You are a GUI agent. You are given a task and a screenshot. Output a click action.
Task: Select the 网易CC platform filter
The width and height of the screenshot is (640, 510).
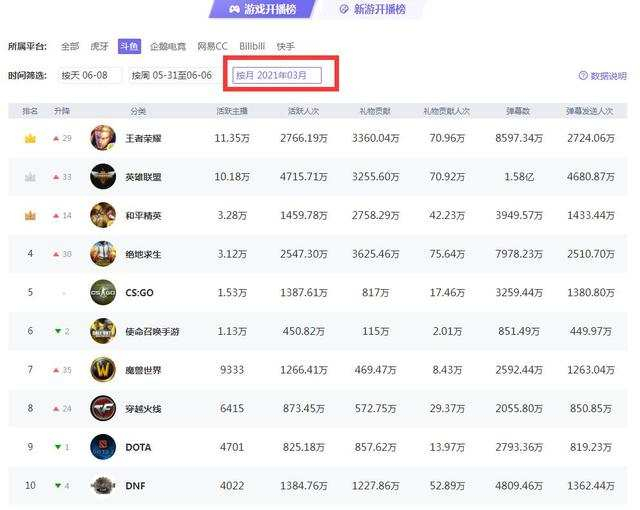212,47
